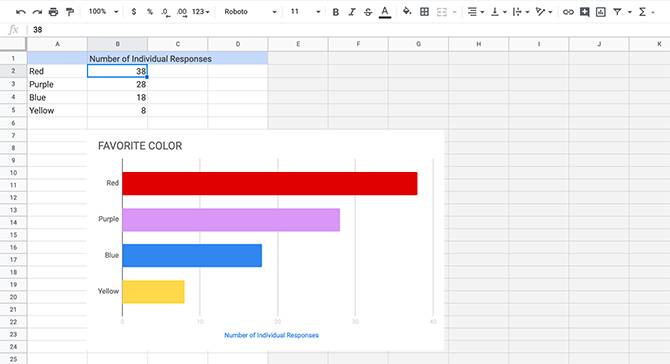The height and width of the screenshot is (364, 670).
Task: Select column B header
Action: pos(118,44)
